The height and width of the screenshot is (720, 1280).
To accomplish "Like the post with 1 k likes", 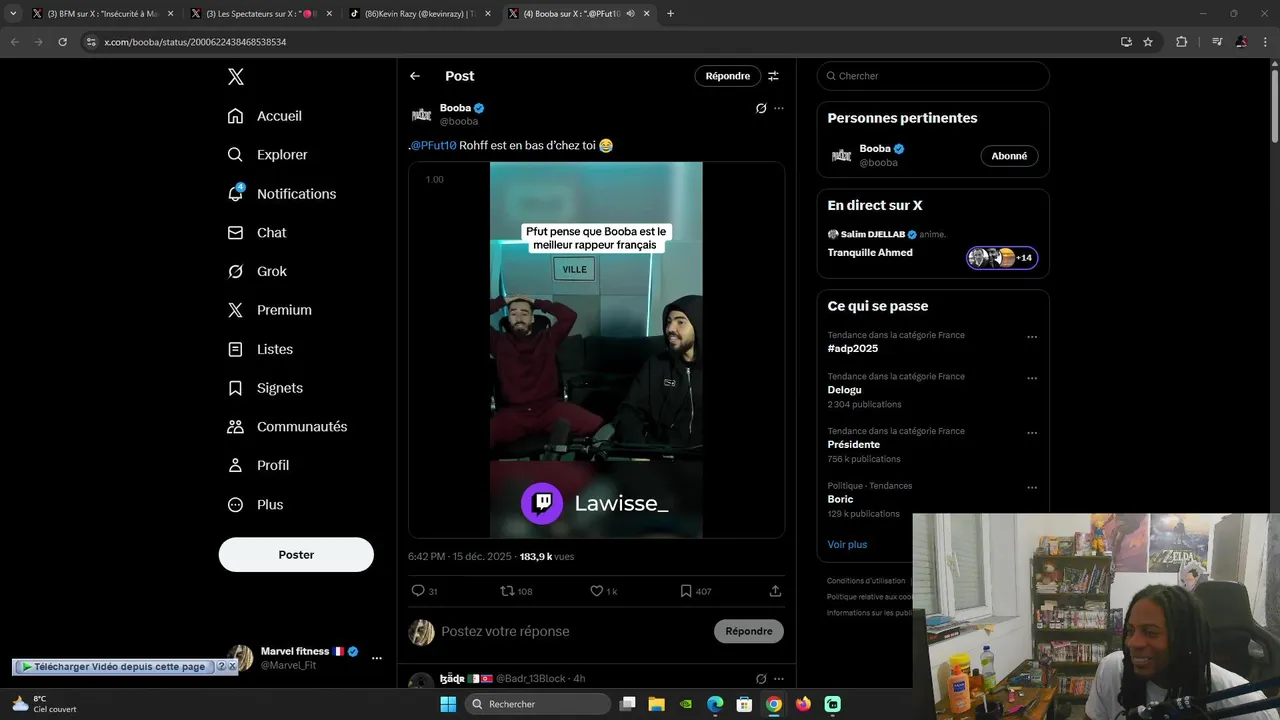I will click(x=597, y=591).
